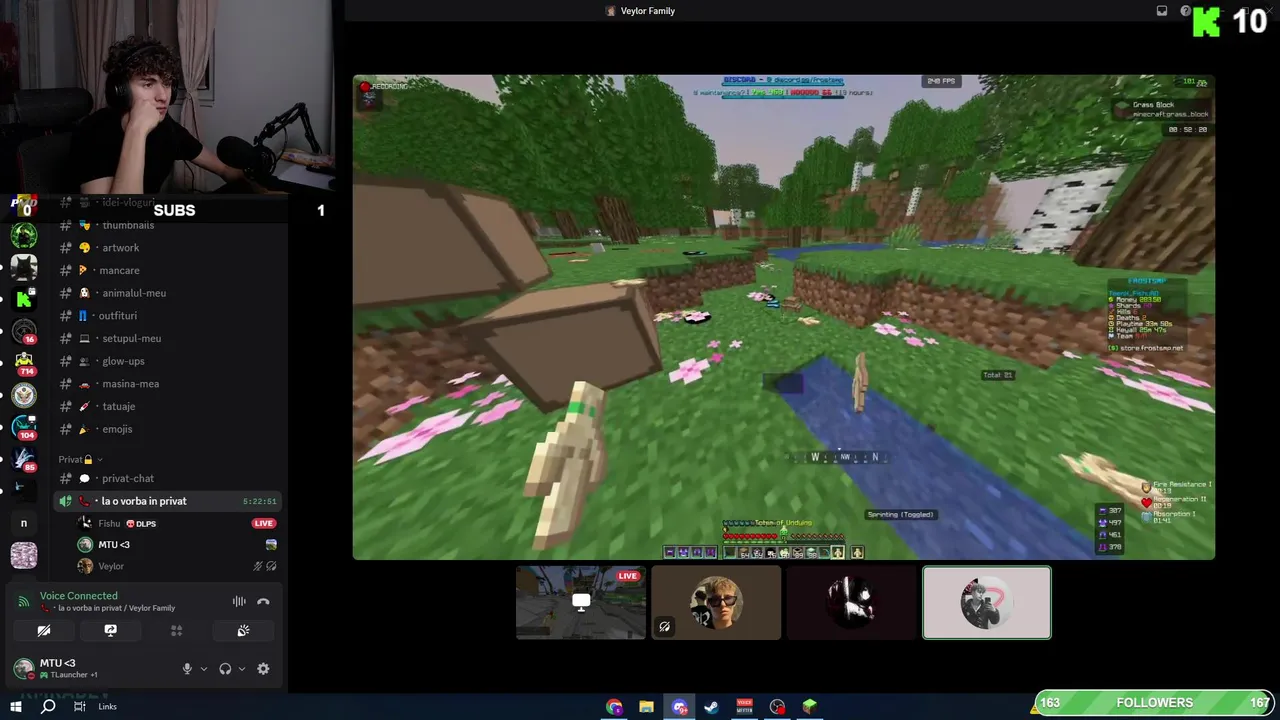
Task: Deafen using the headphones icon
Action: click(x=225, y=669)
